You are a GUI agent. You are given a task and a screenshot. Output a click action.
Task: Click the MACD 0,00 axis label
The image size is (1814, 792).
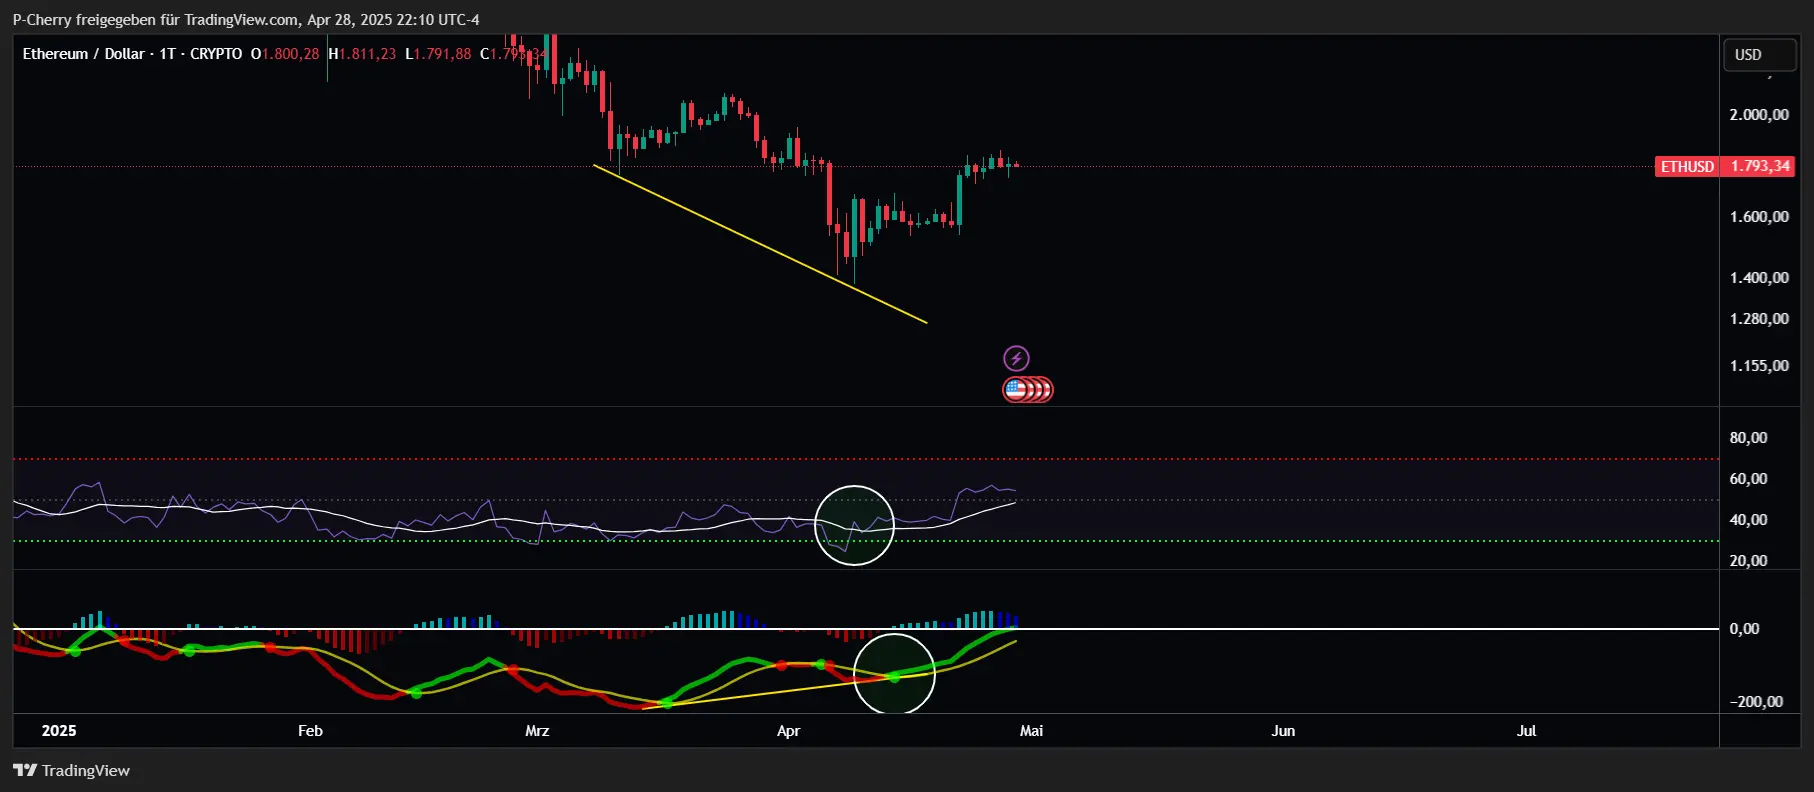pyautogui.click(x=1744, y=629)
